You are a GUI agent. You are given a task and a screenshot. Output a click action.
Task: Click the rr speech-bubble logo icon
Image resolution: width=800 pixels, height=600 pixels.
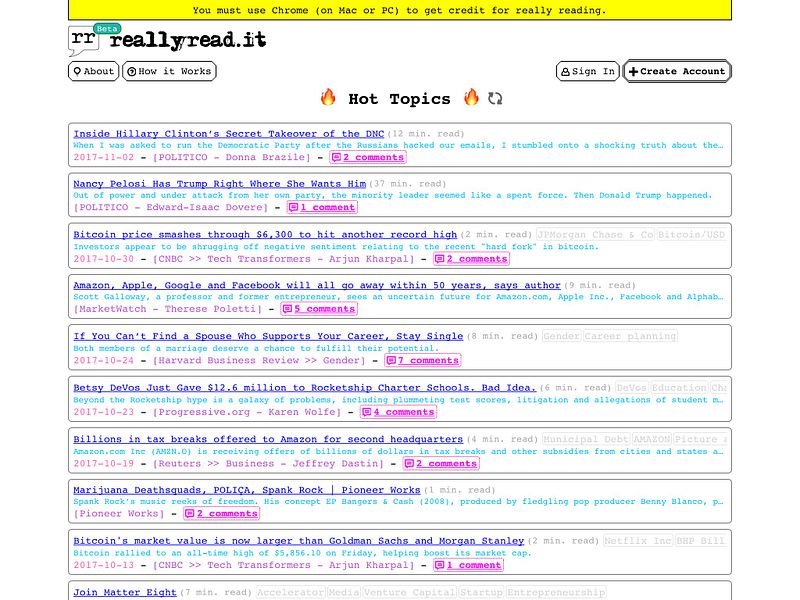point(84,40)
